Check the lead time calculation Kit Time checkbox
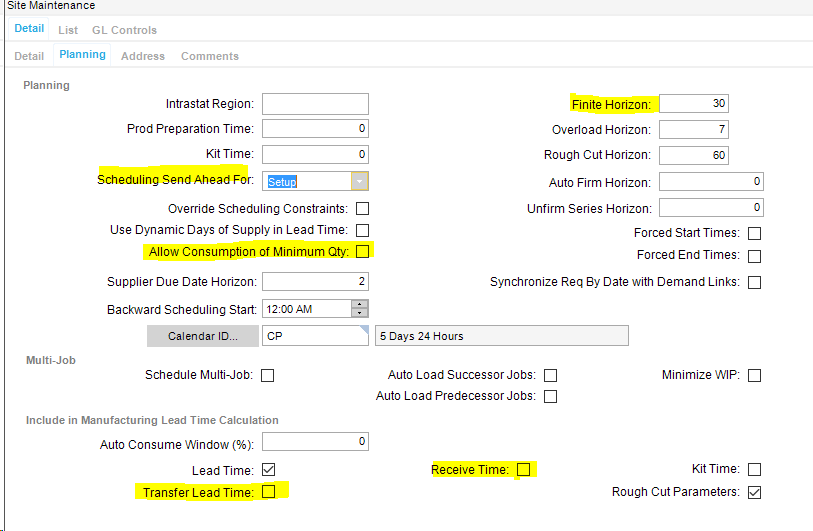 click(754, 470)
